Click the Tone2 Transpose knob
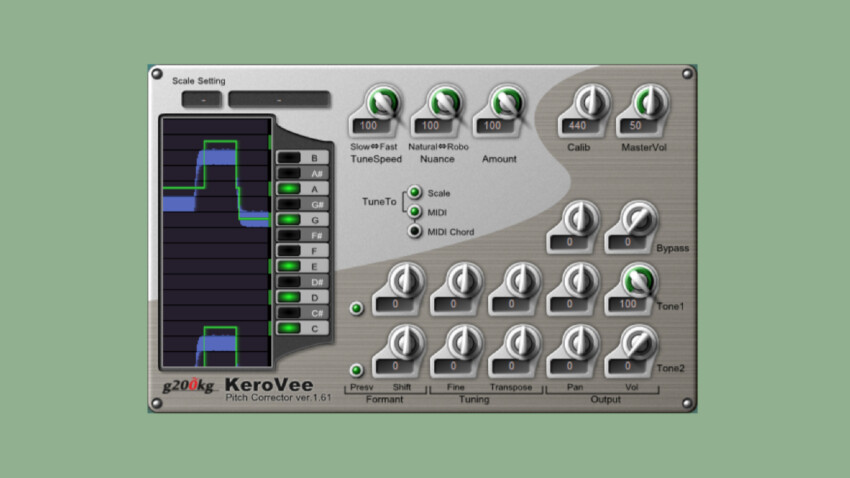The image size is (850, 478). tap(520, 342)
